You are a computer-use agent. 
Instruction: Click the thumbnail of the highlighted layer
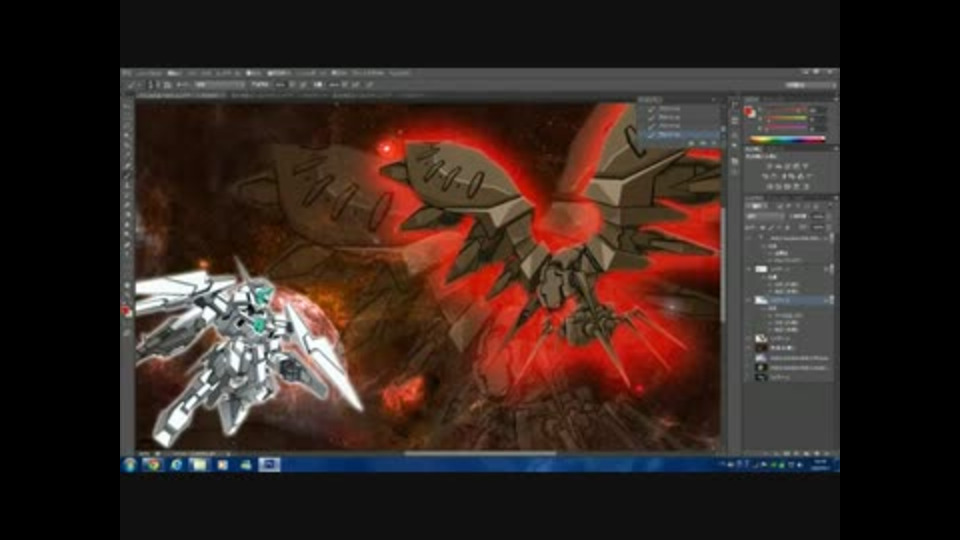click(x=761, y=301)
